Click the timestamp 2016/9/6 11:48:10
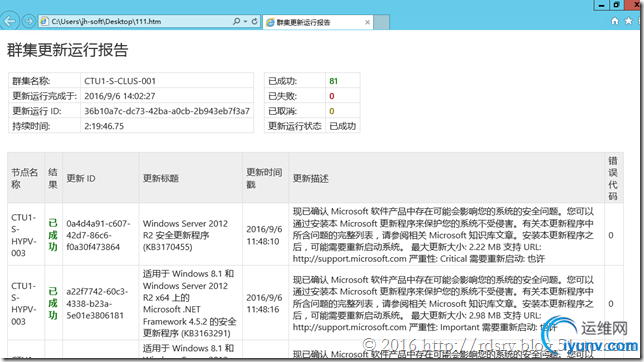This screenshot has width=644, height=362. tap(264, 235)
